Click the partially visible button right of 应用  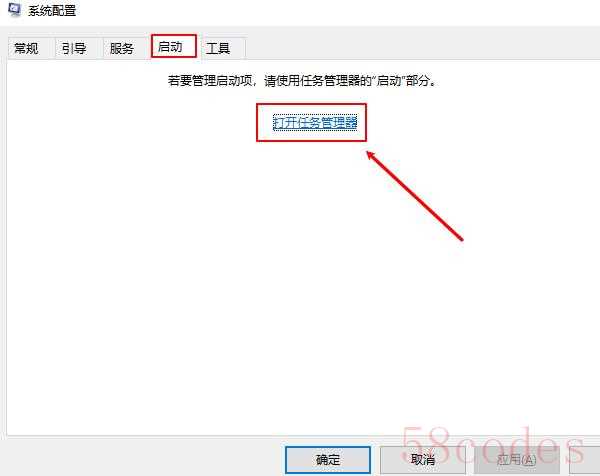[x=584, y=460]
